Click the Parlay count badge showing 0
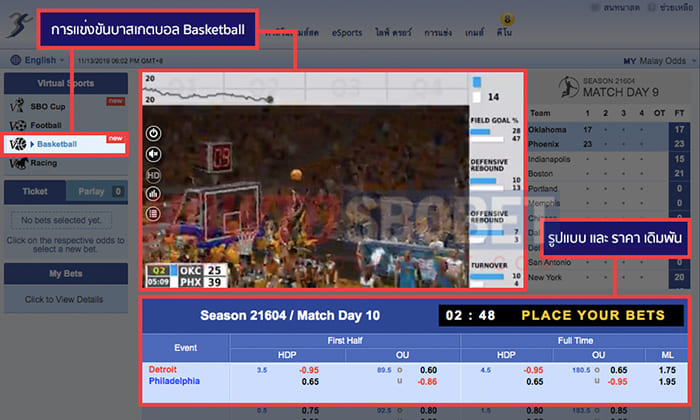This screenshot has width=700, height=420. 118,191
